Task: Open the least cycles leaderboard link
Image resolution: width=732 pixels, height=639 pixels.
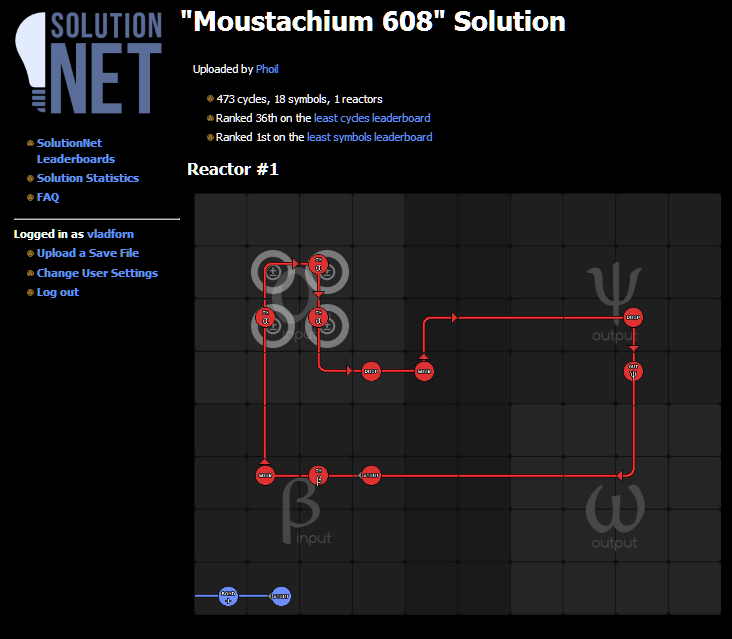Action: 372,118
